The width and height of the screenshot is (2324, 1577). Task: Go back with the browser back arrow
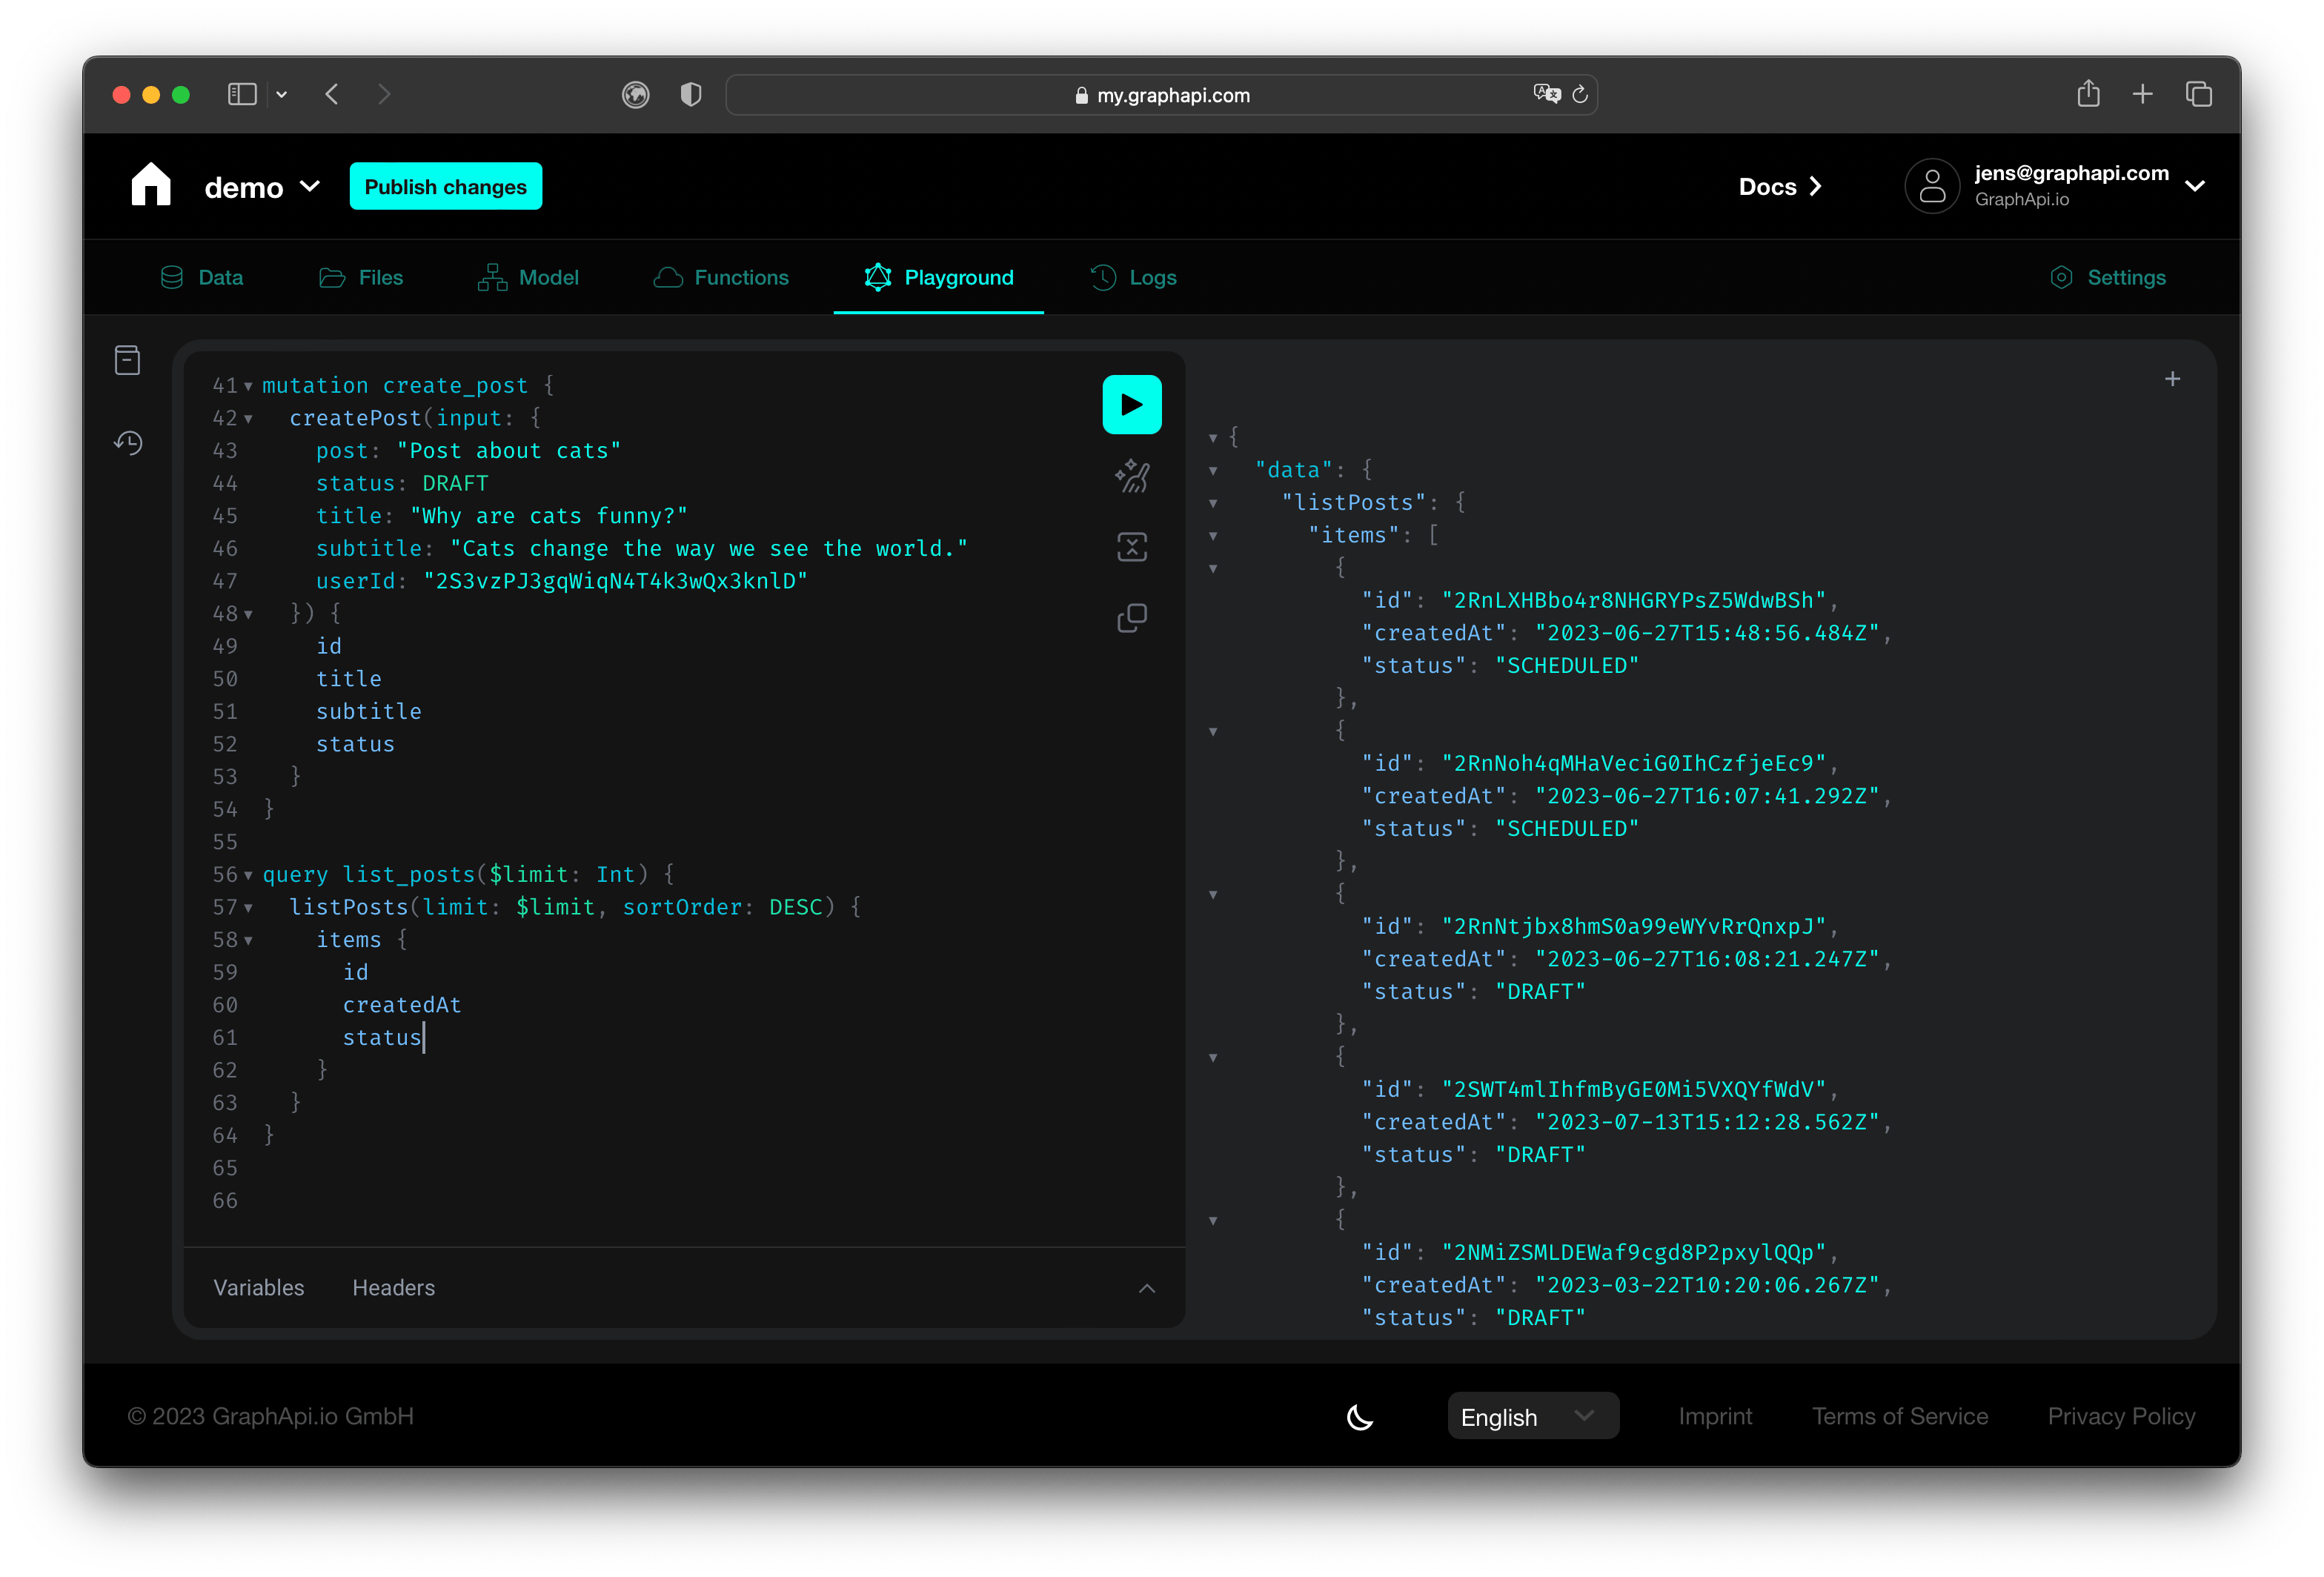coord(332,94)
